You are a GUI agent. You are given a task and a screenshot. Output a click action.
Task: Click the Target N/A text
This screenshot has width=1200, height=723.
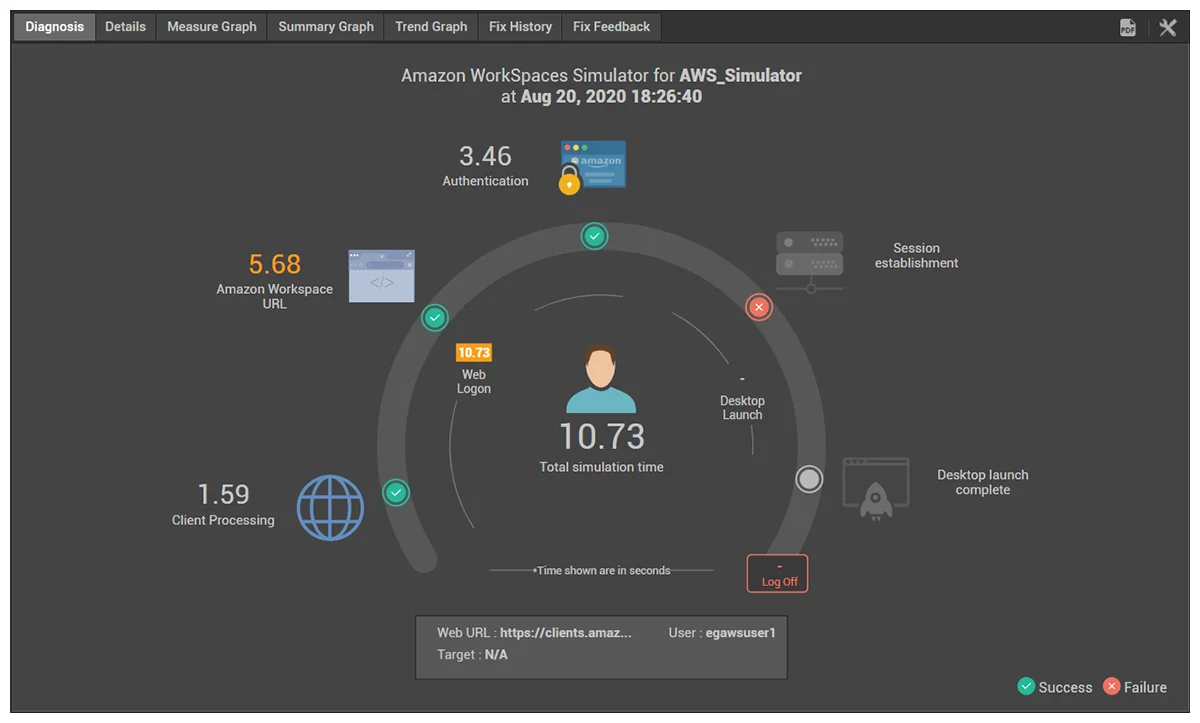tap(472, 655)
